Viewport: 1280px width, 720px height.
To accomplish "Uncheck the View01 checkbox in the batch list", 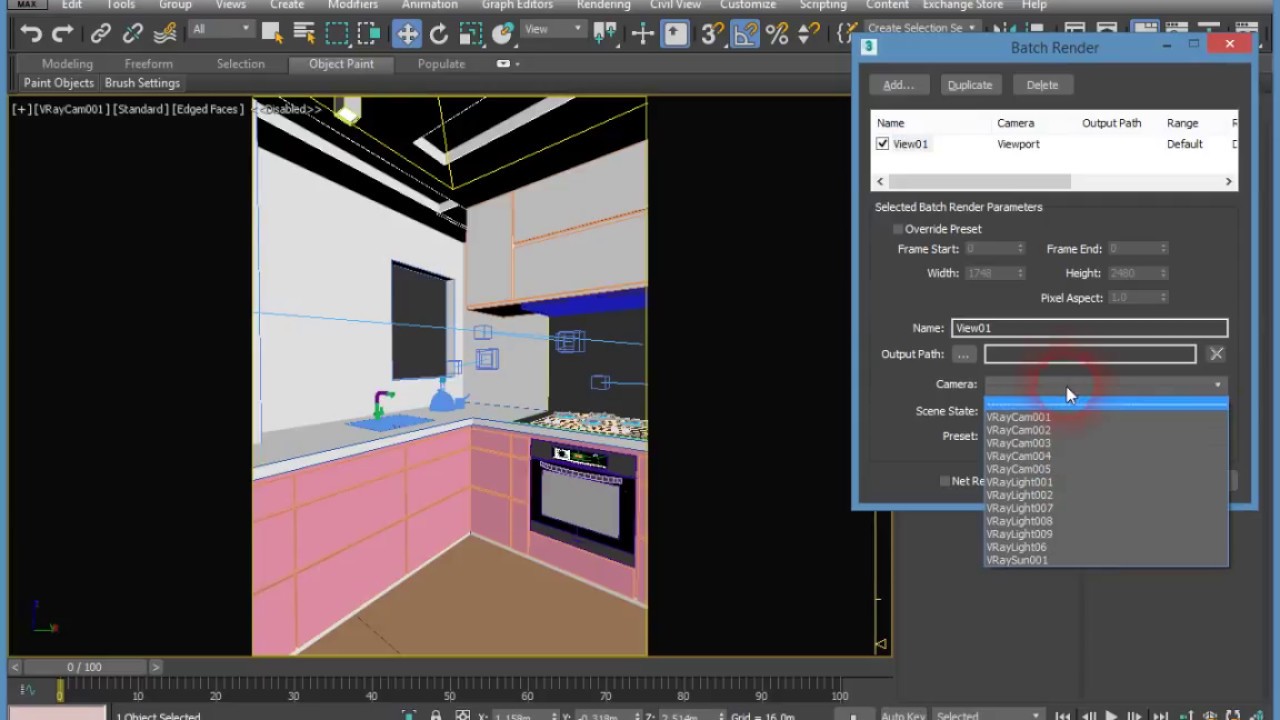I will pos(882,144).
